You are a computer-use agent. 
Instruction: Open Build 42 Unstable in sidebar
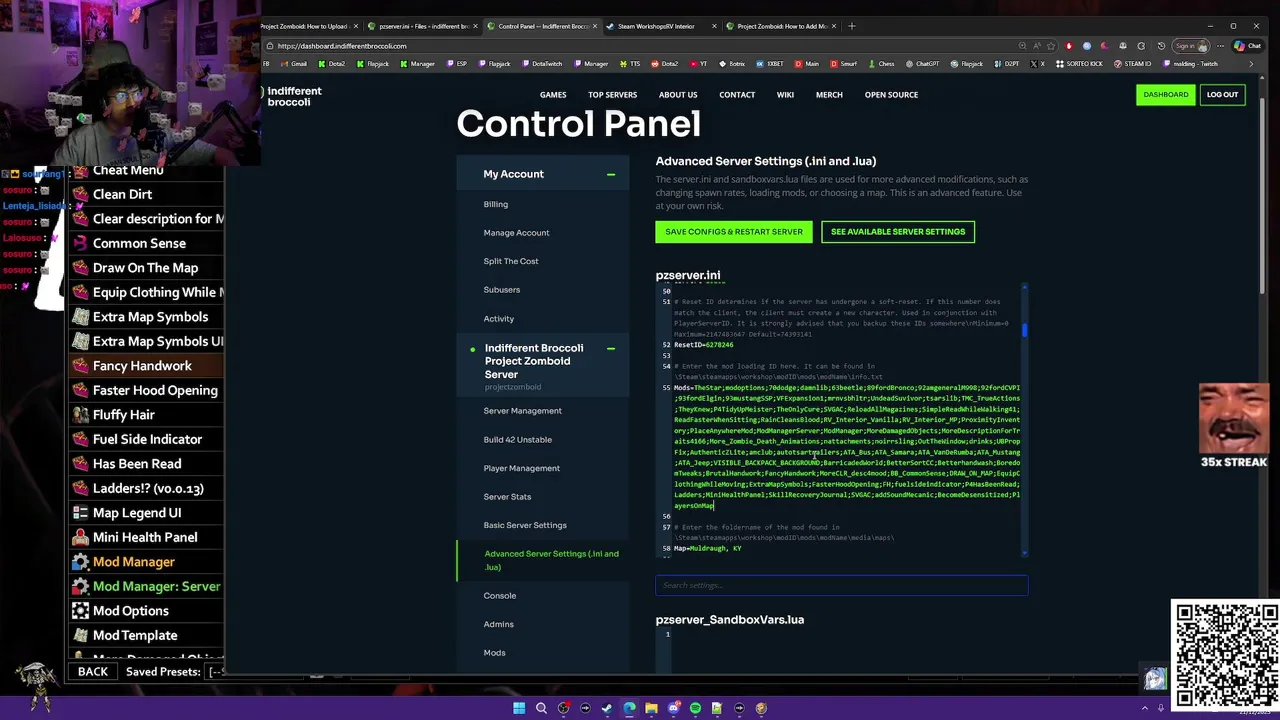click(517, 440)
